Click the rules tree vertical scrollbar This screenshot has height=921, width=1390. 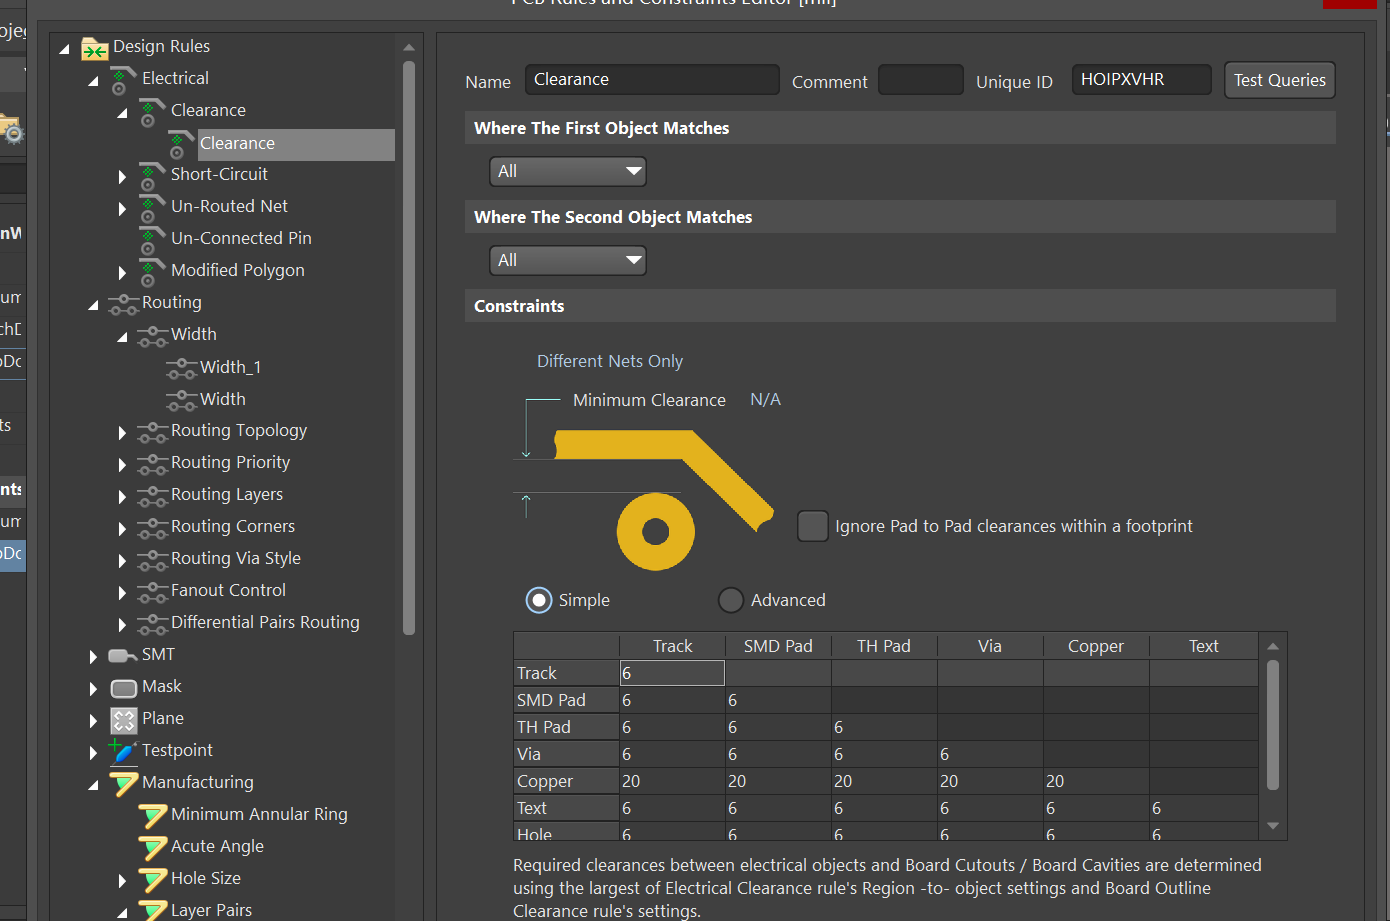408,348
